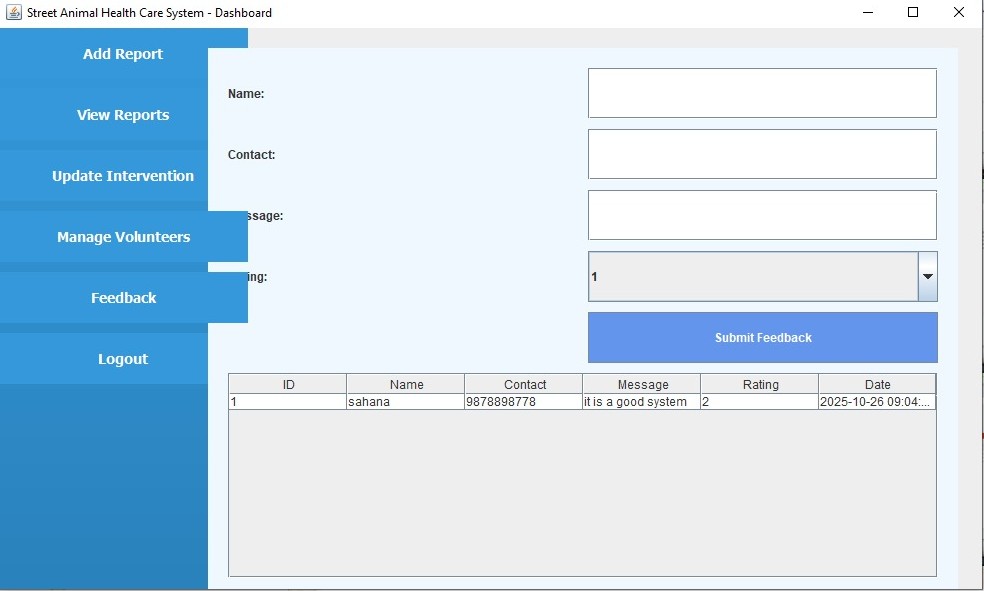Open Manage Volunteers

coord(122,237)
